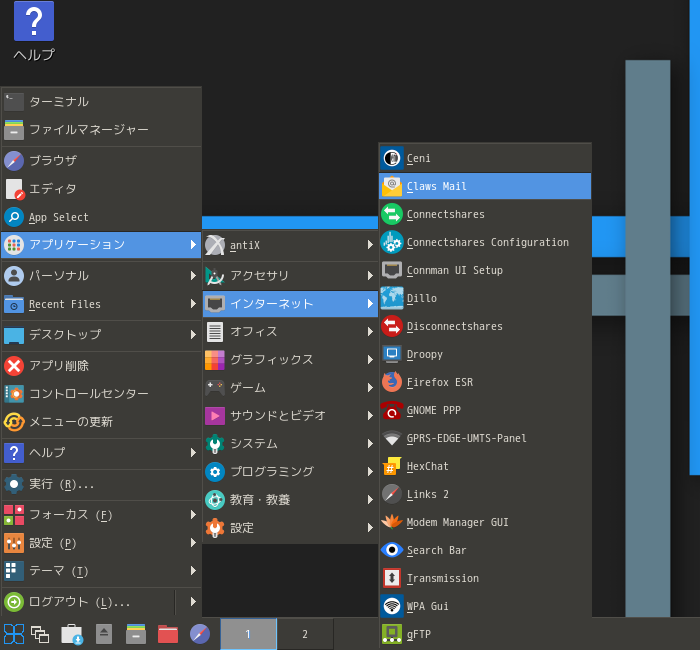Launch Ceni from the Internet submenu
Screen dimensions: 700x650
[x=485, y=158]
